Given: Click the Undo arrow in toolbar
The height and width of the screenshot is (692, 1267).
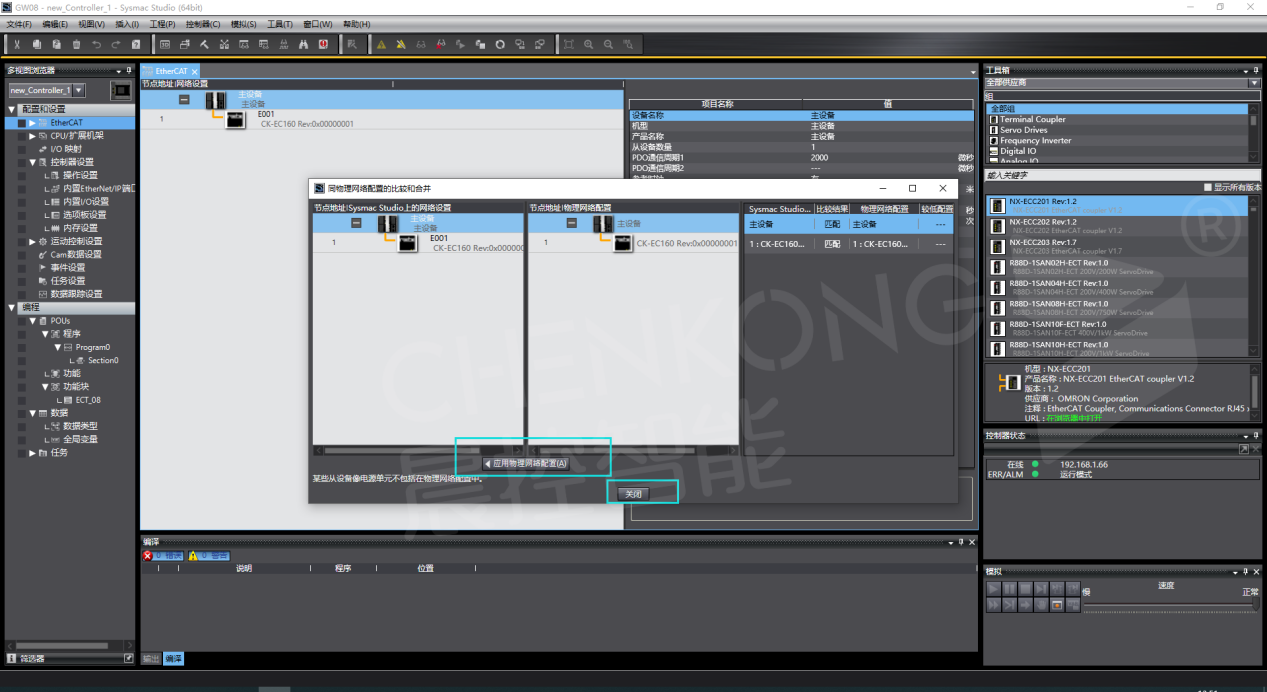Looking at the screenshot, I should pos(96,44).
